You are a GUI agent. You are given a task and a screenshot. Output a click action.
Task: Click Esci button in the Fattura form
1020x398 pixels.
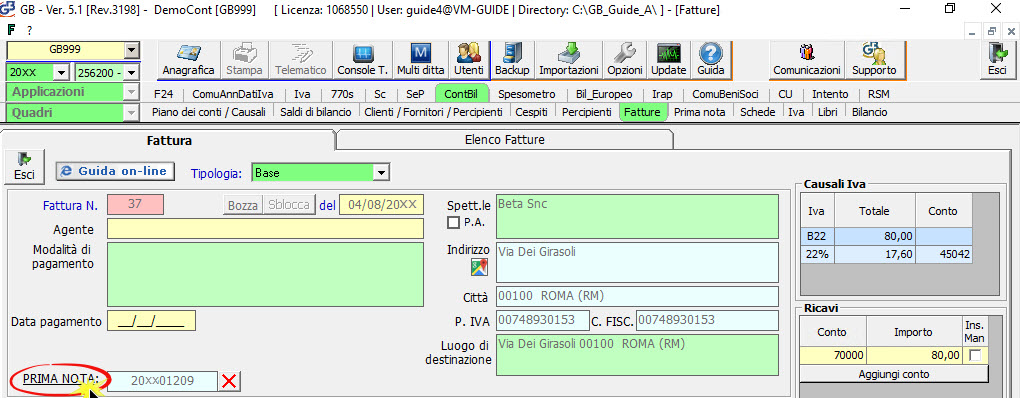click(24, 166)
